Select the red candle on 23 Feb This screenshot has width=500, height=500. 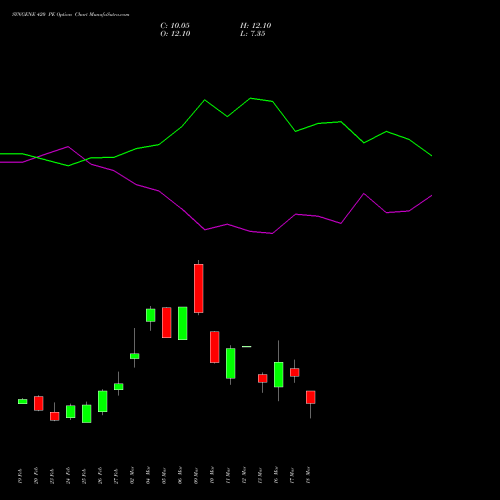click(55, 416)
